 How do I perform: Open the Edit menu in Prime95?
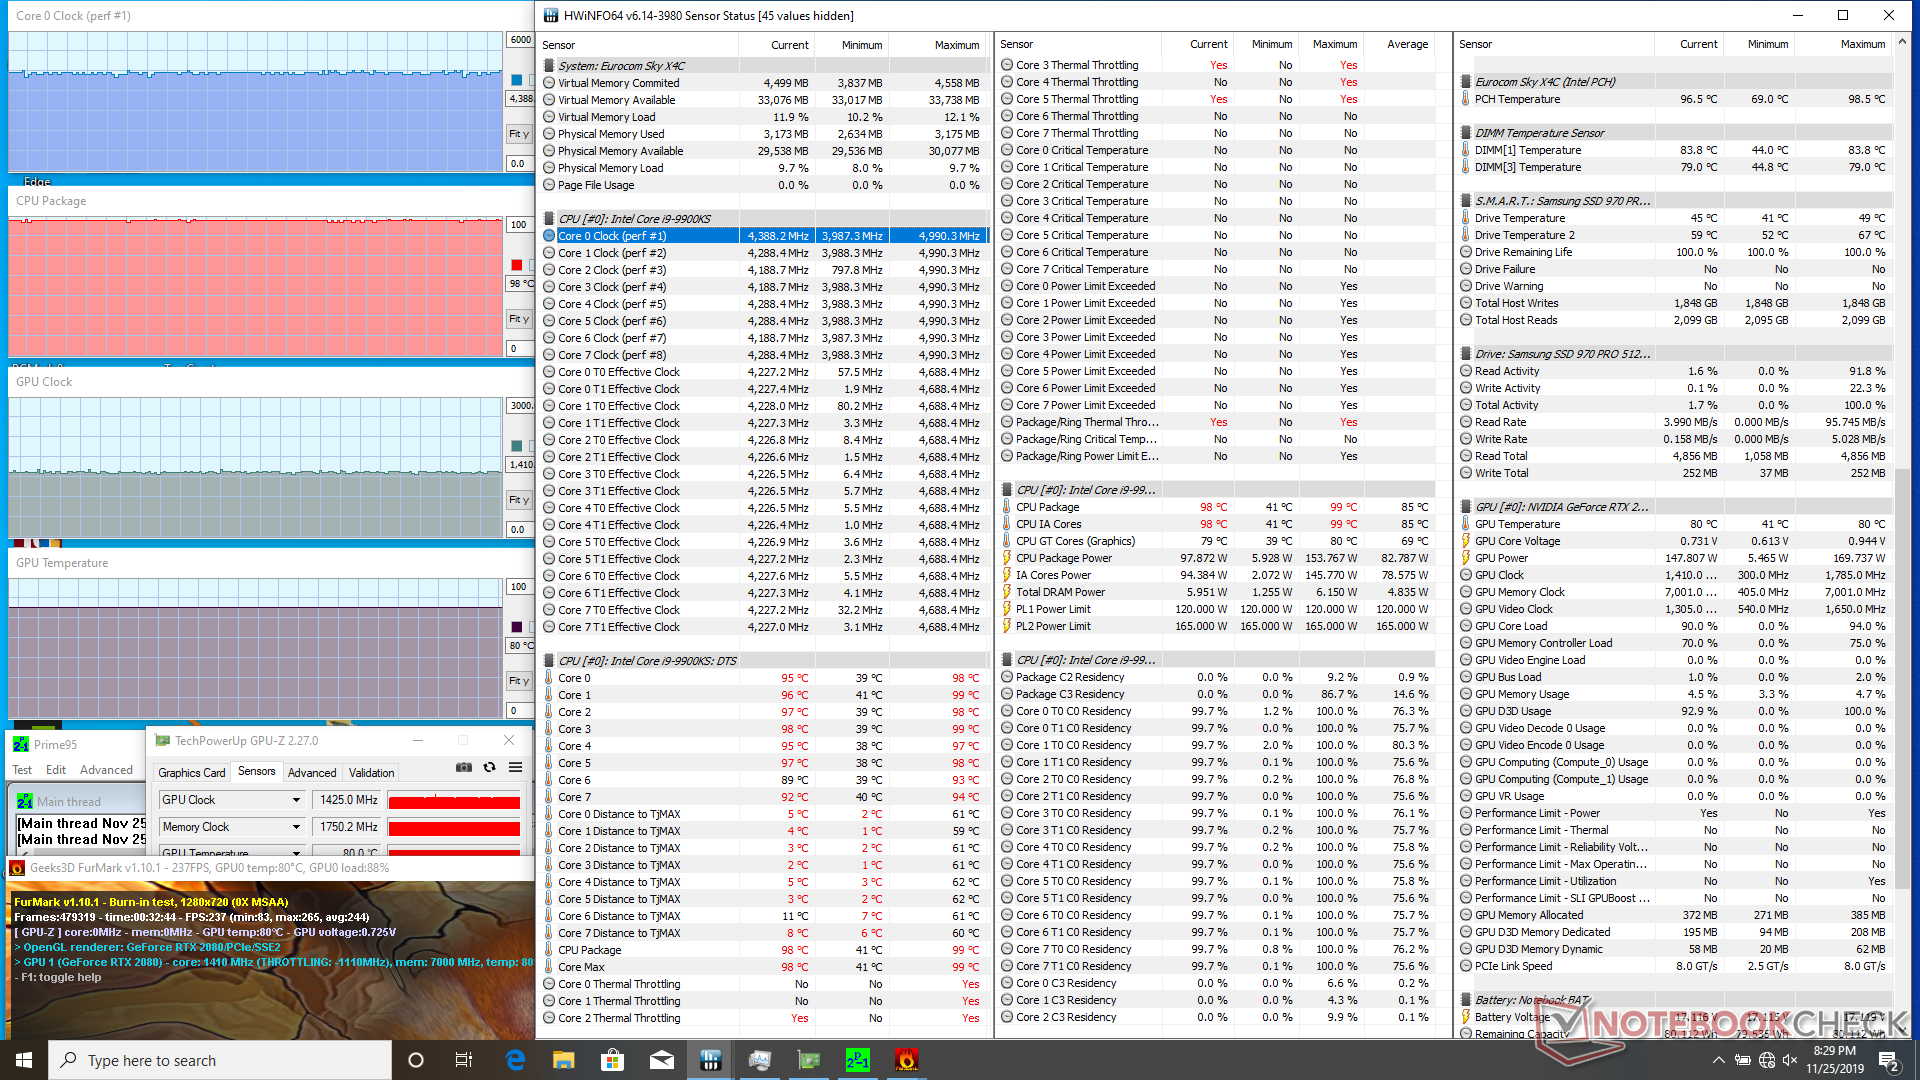(x=56, y=770)
